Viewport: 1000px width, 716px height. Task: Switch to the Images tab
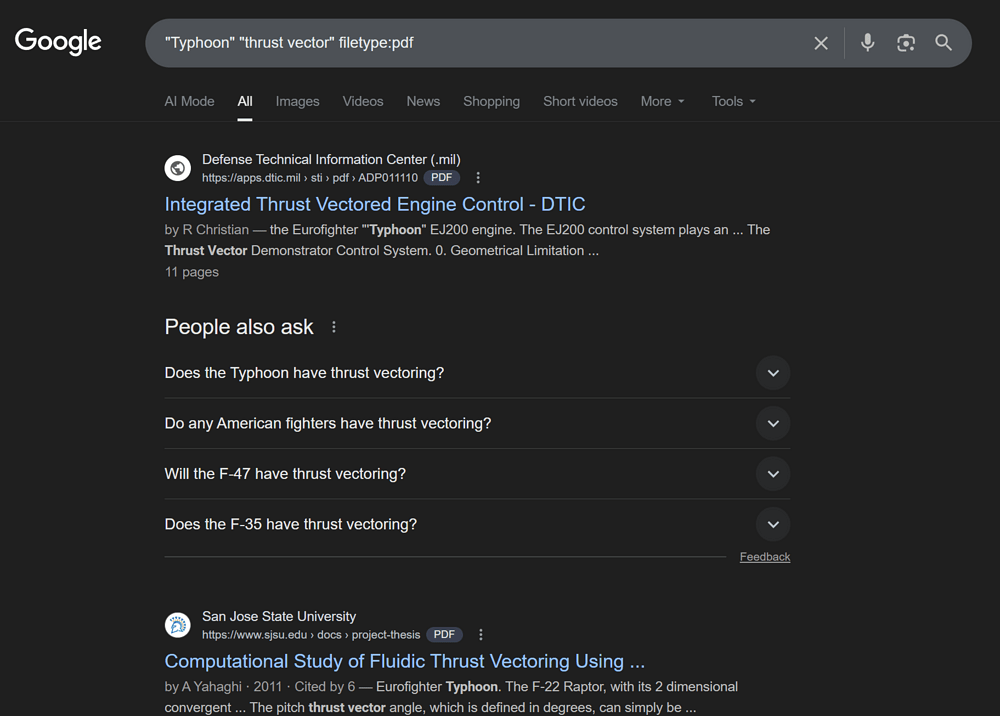[x=297, y=101]
